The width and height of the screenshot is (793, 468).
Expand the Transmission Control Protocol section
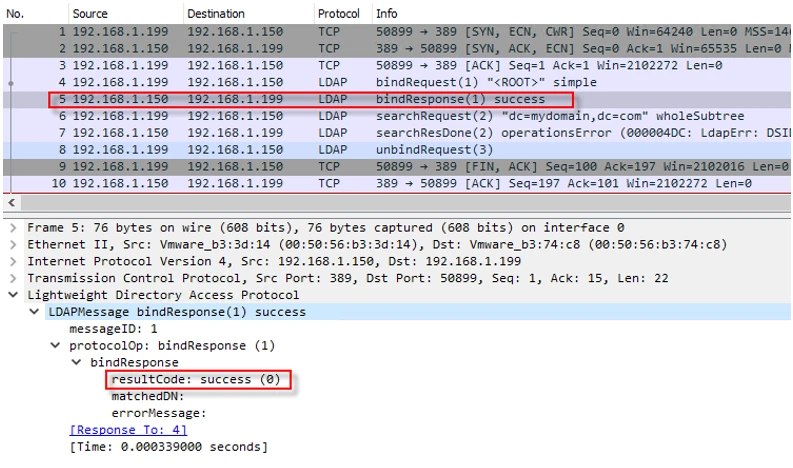click(x=12, y=279)
